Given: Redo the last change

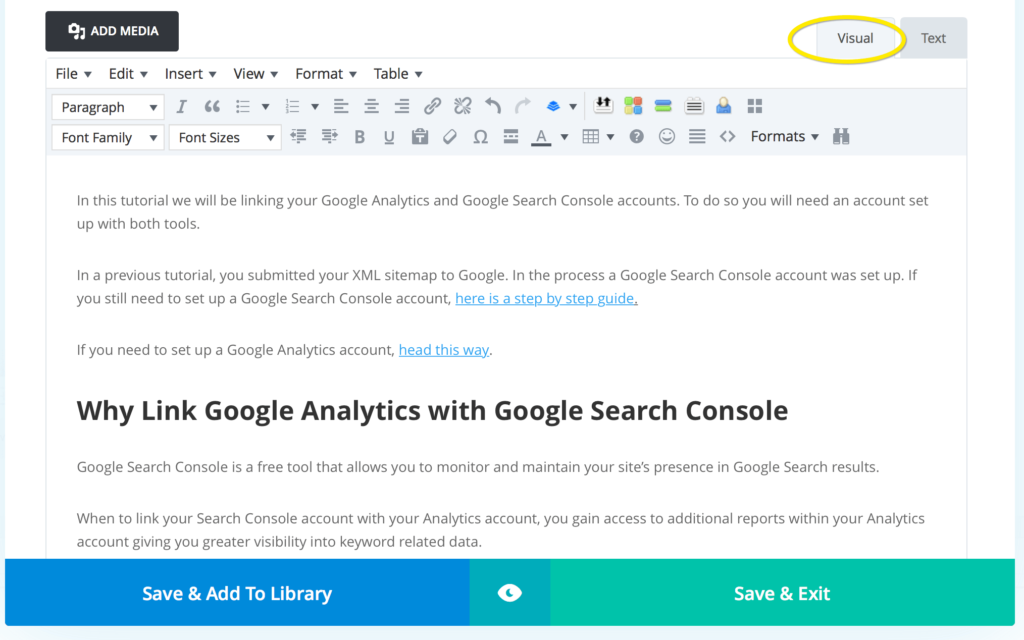Looking at the screenshot, I should (523, 106).
